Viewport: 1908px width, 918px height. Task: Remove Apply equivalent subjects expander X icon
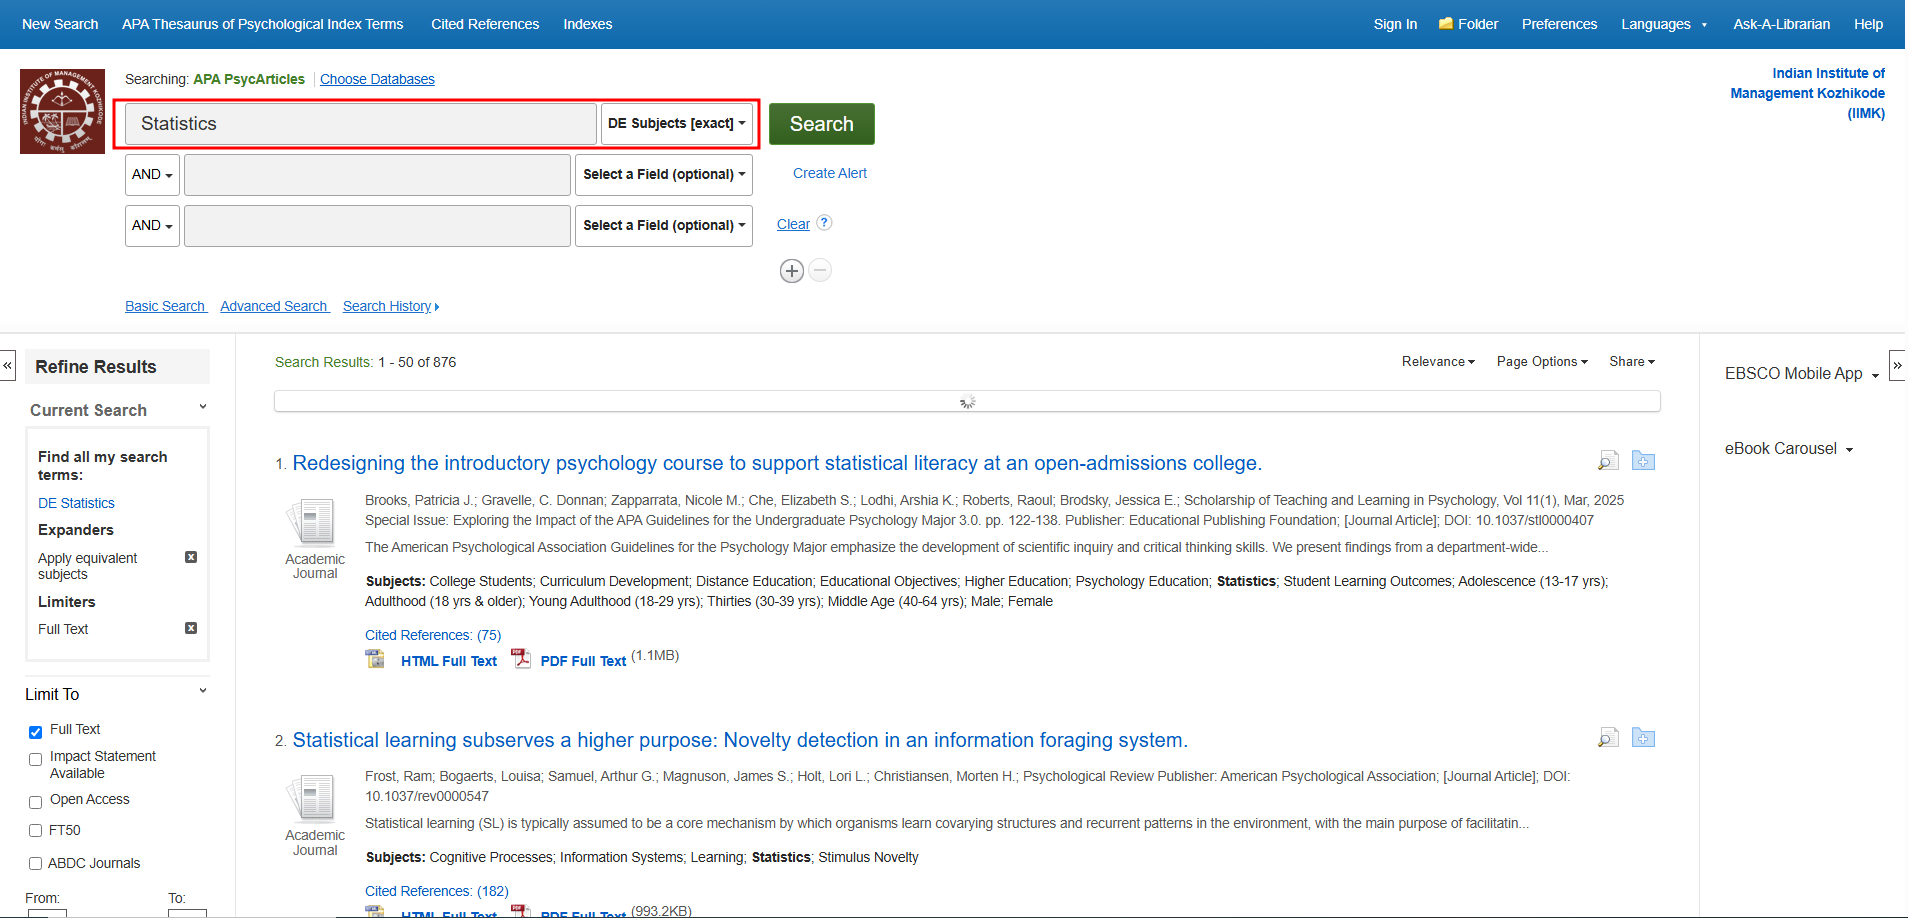[x=191, y=557]
